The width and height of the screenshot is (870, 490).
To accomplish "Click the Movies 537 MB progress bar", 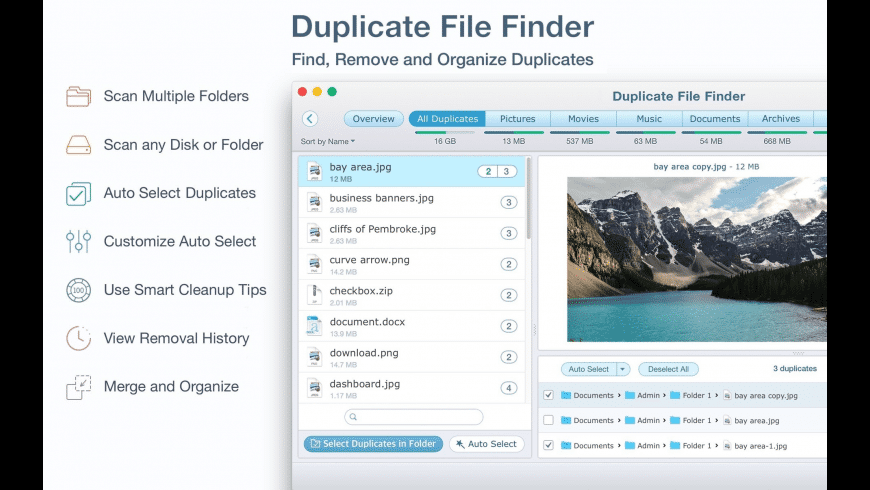I will [580, 133].
